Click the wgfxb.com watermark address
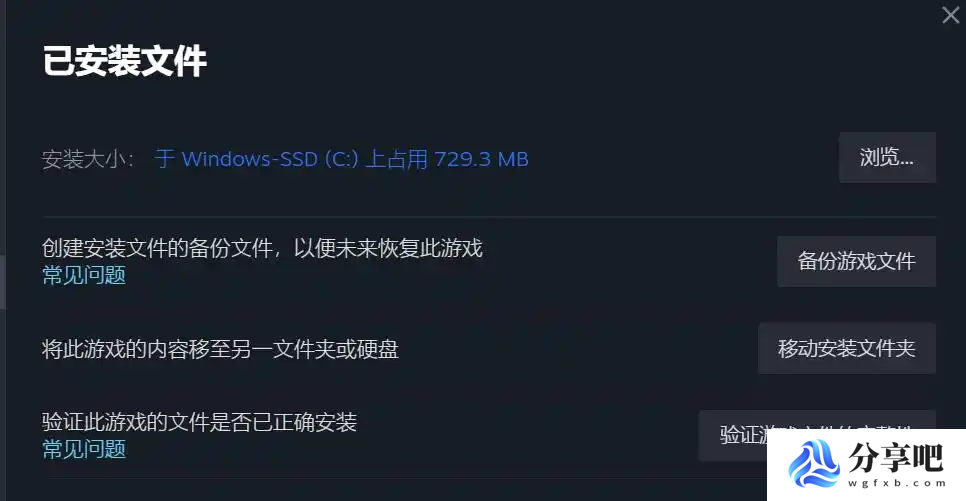 (896, 483)
